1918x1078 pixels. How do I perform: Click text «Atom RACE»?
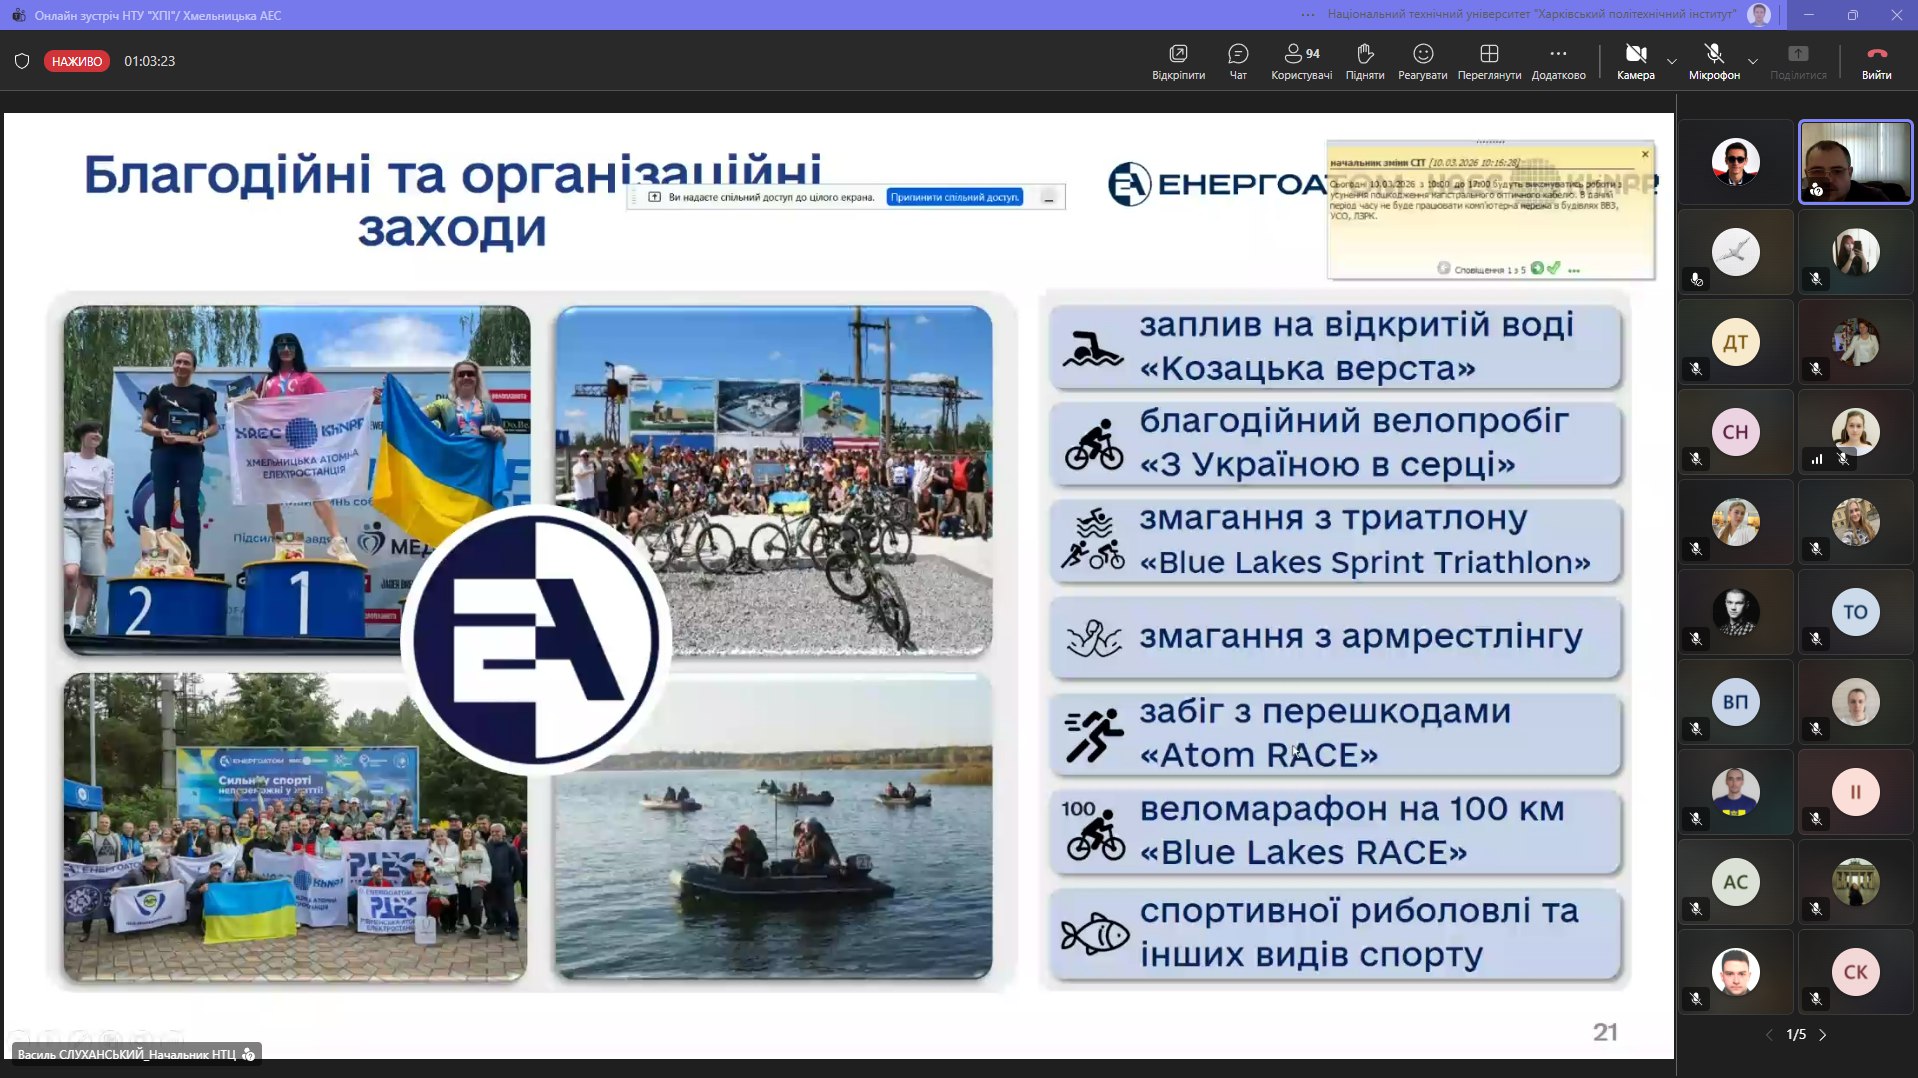(x=1259, y=755)
